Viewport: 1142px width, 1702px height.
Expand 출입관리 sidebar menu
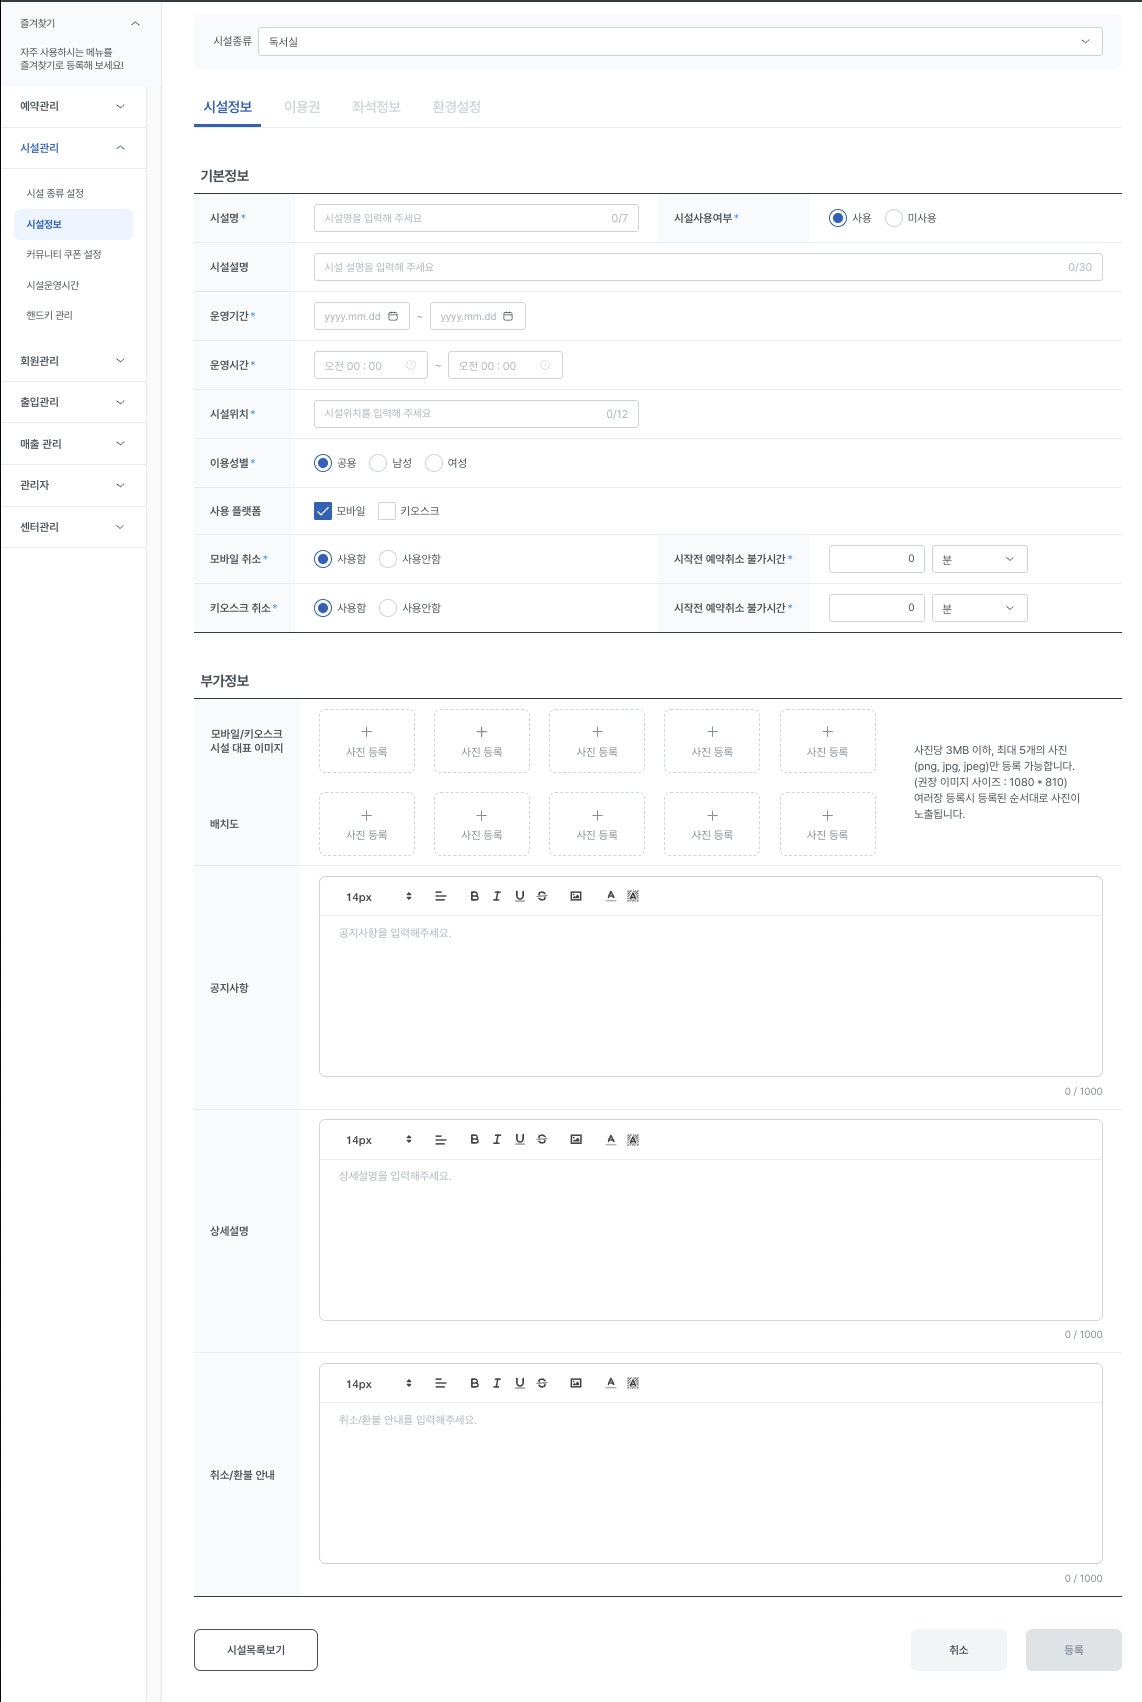(73, 402)
